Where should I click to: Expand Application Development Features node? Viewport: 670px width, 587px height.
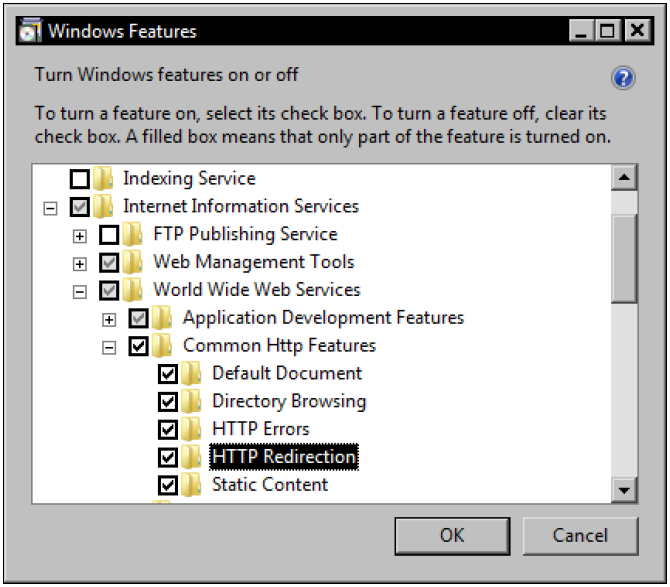(109, 320)
